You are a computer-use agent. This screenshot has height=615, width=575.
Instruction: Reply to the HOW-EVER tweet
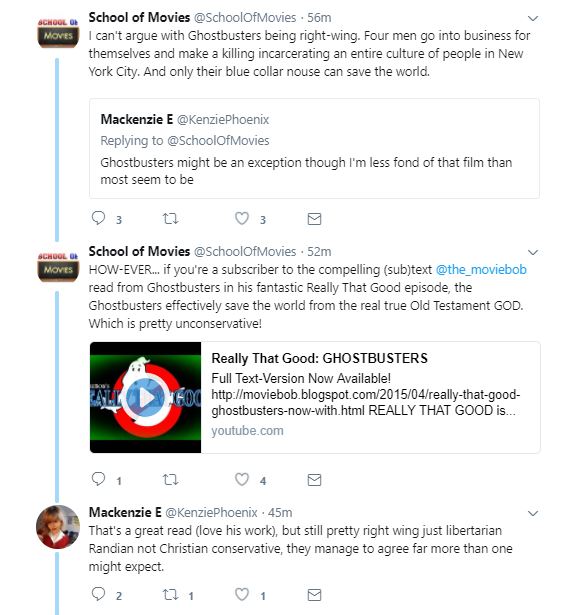coord(98,479)
